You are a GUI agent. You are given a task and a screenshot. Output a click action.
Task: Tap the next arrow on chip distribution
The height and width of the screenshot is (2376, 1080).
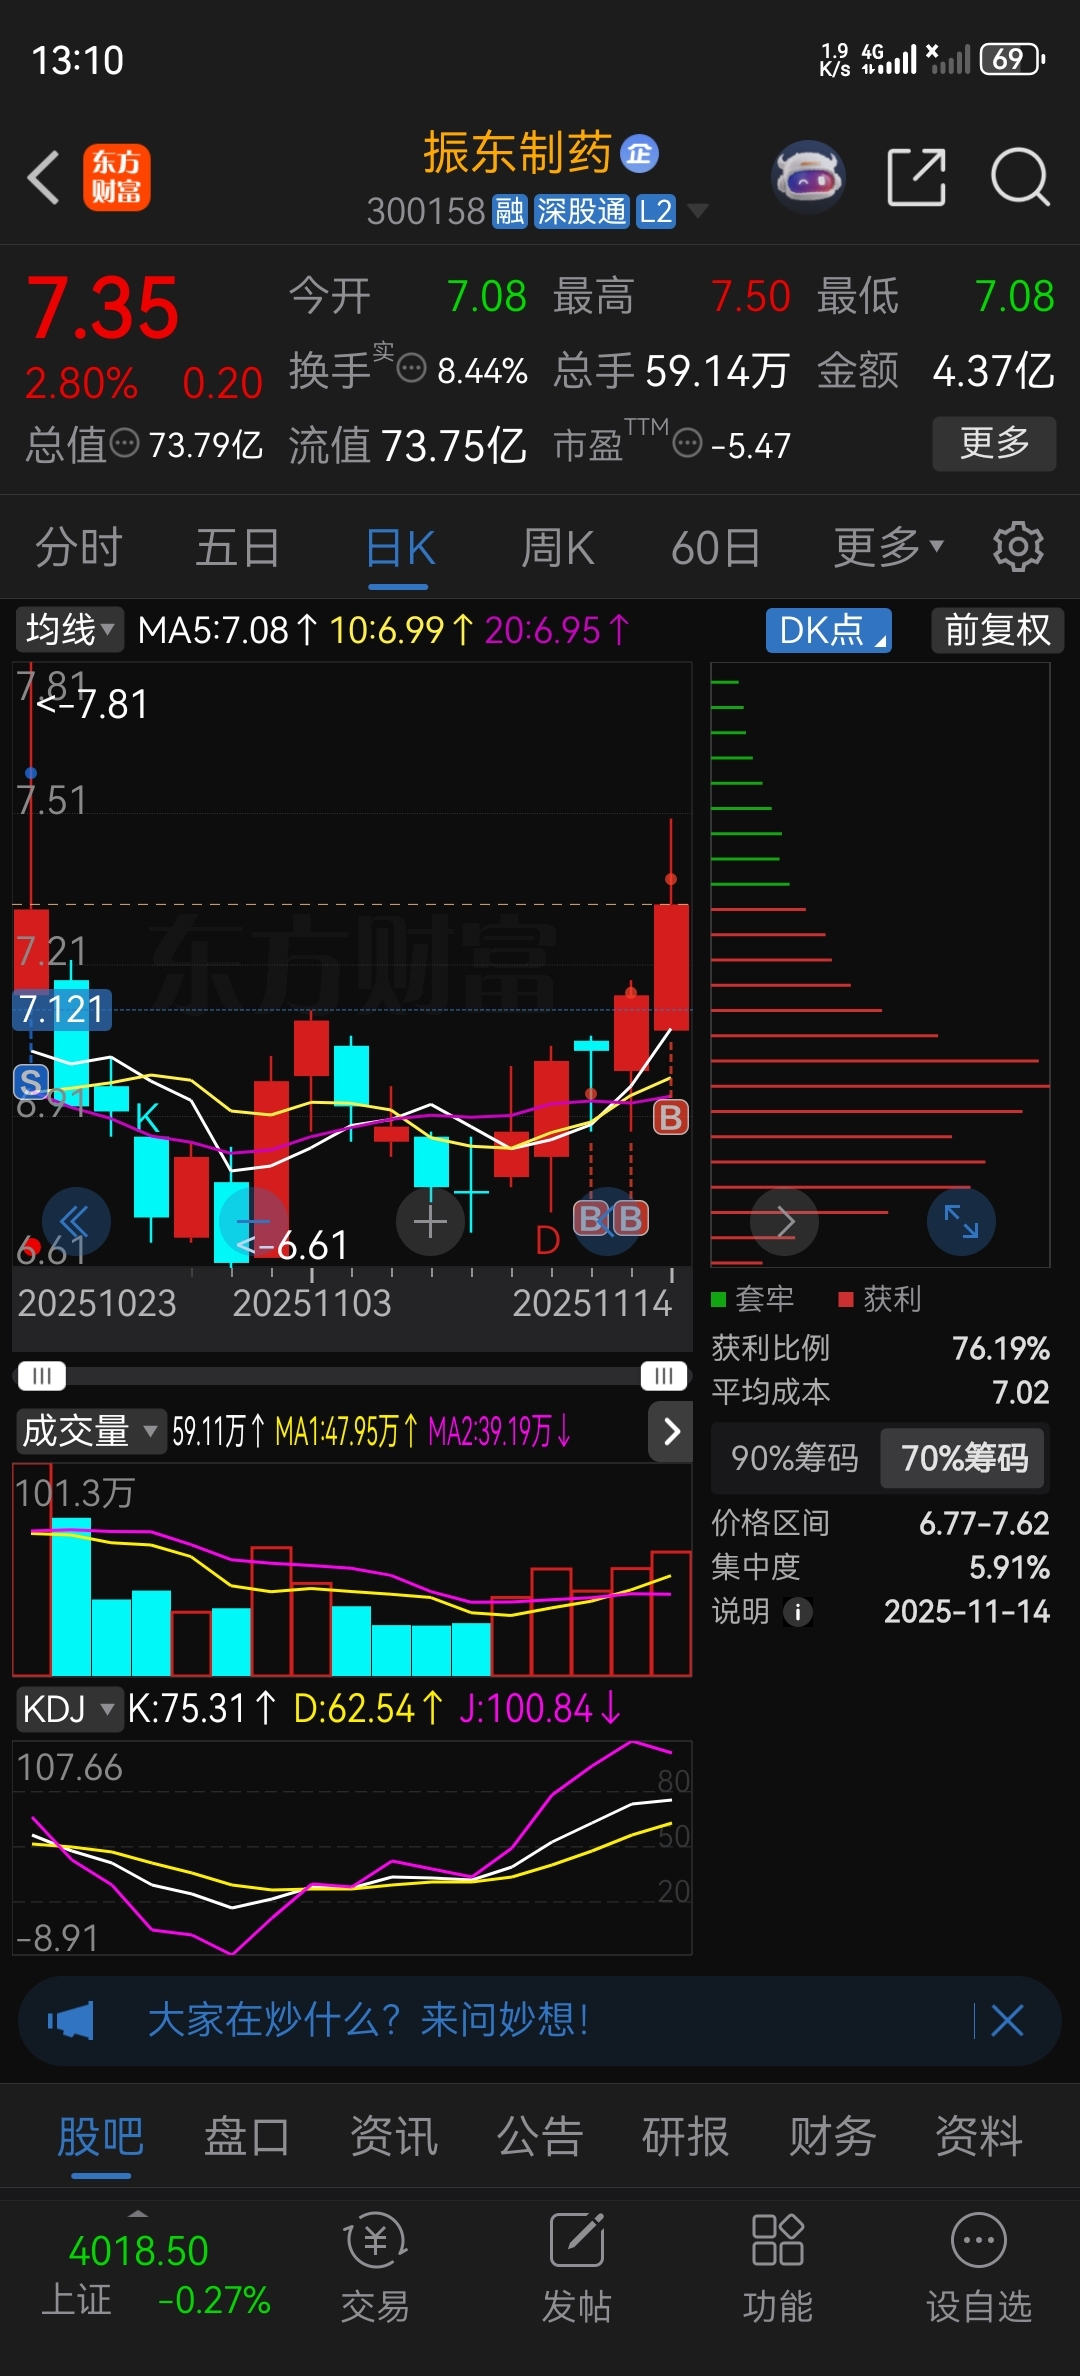(785, 1221)
